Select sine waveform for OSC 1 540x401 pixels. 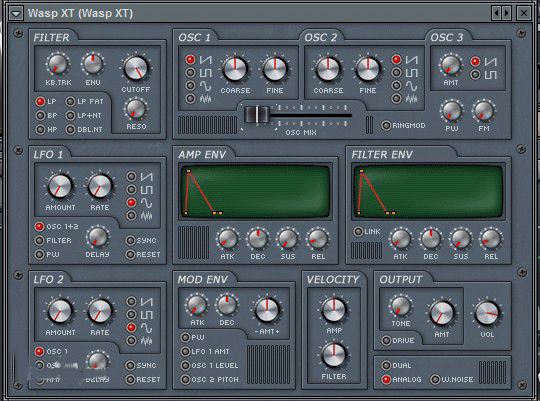tap(190, 85)
